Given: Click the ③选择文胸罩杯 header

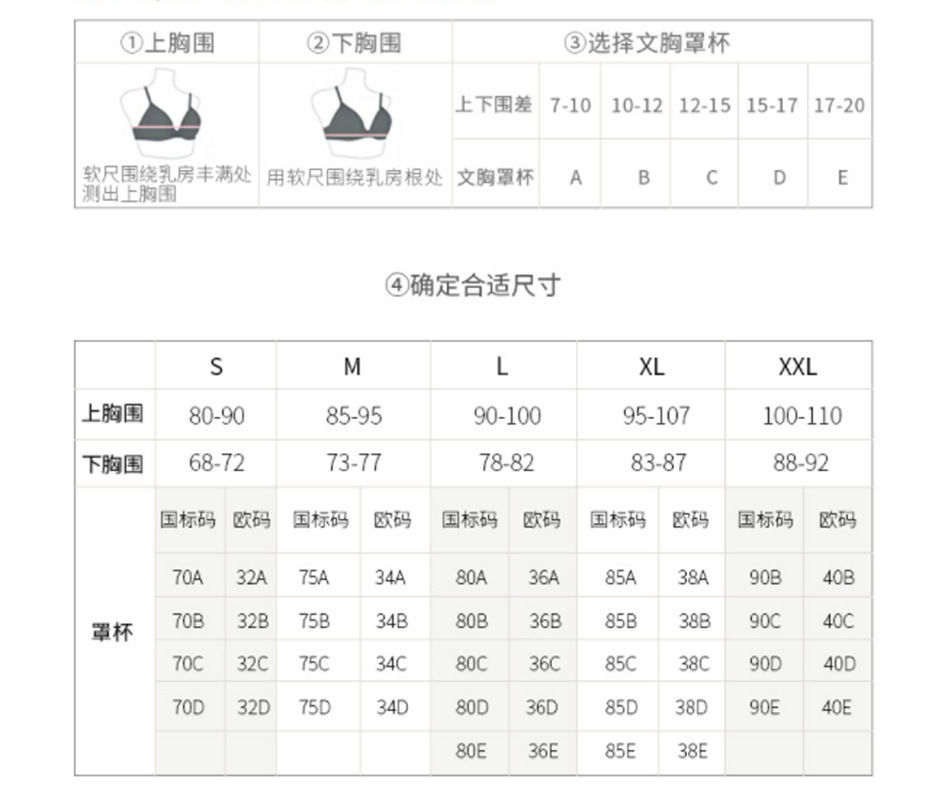Looking at the screenshot, I should click(647, 43).
